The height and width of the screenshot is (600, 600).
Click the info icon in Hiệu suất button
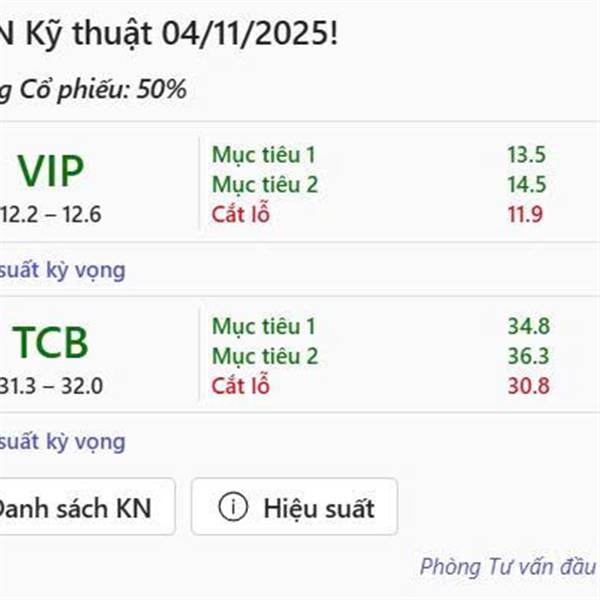pyautogui.click(x=233, y=507)
